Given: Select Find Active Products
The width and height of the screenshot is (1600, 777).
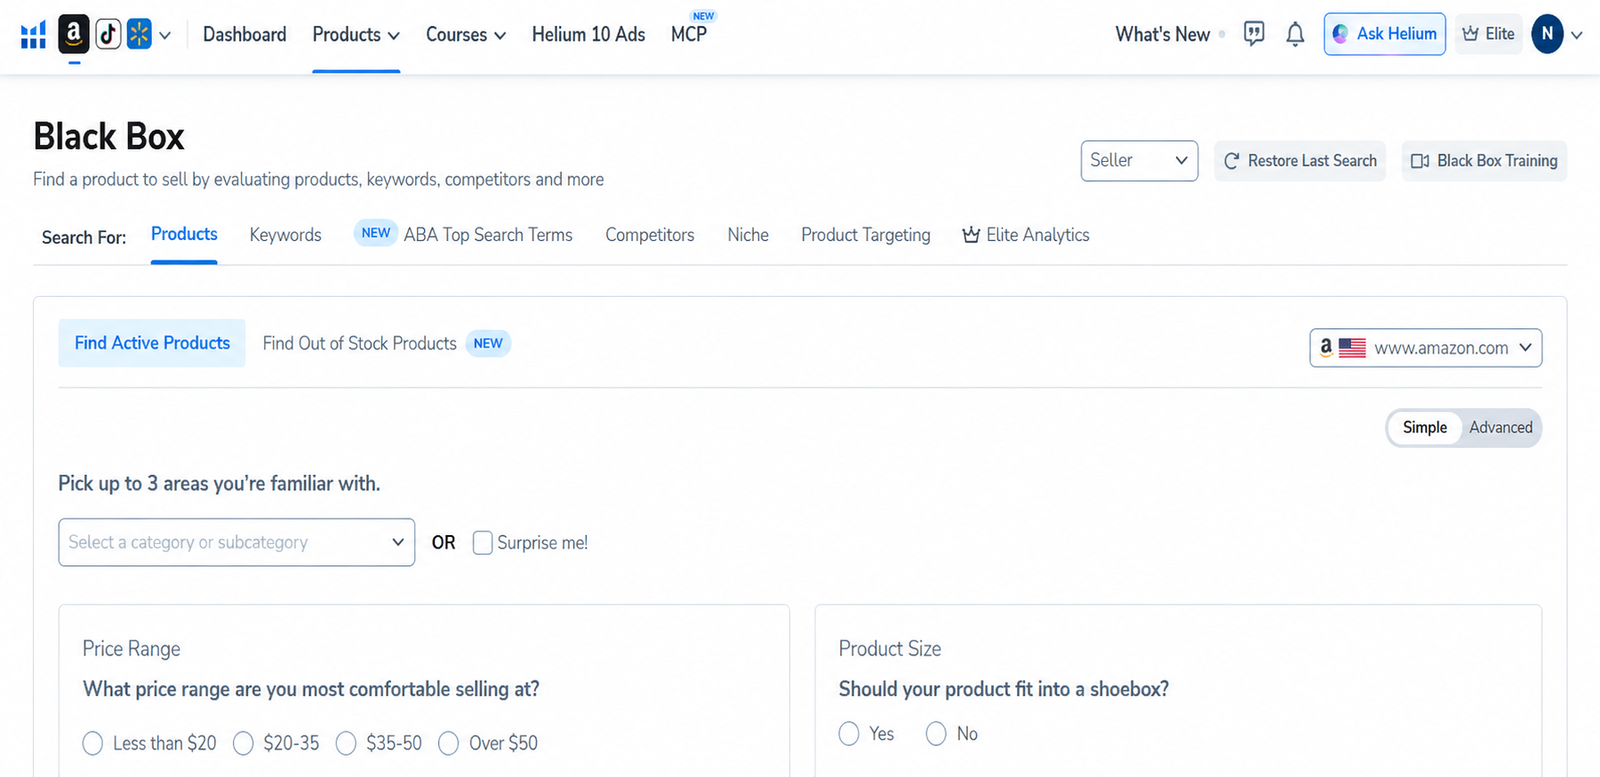Looking at the screenshot, I should pos(152,343).
